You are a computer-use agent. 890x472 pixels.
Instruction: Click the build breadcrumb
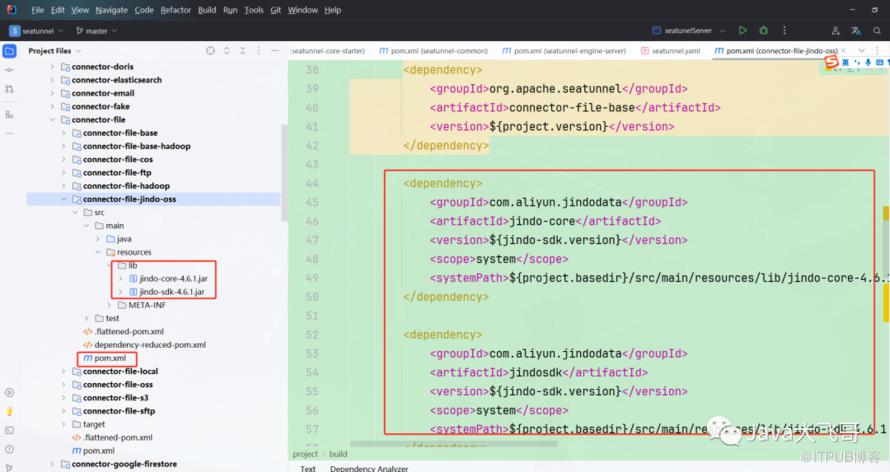[x=339, y=454]
